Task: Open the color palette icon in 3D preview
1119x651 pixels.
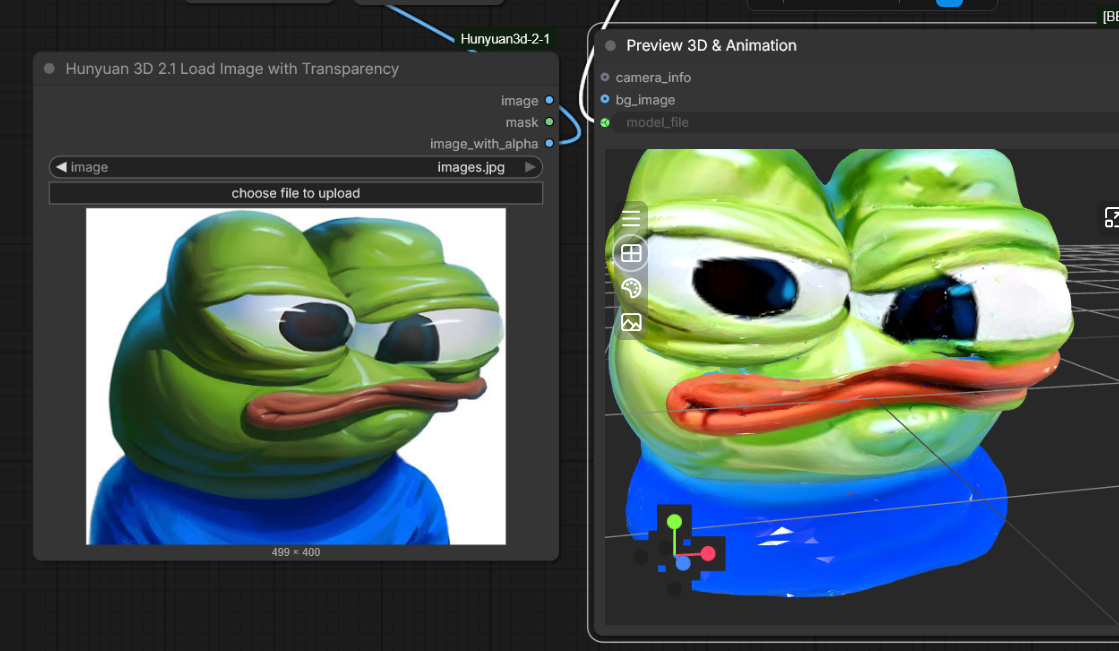Action: pyautogui.click(x=631, y=288)
